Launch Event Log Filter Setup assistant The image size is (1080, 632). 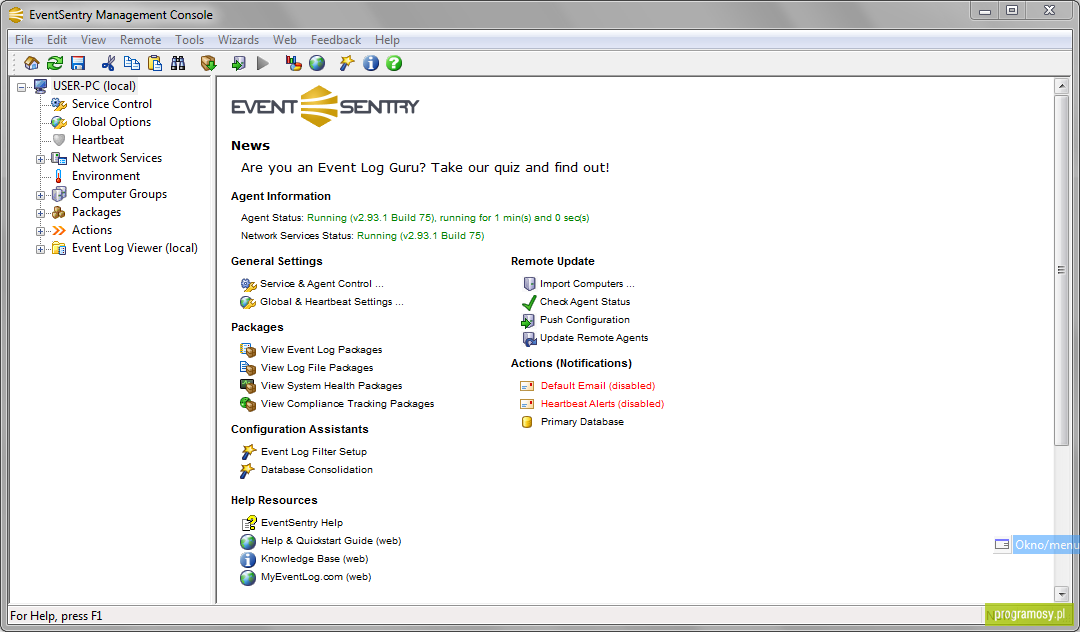coord(313,452)
